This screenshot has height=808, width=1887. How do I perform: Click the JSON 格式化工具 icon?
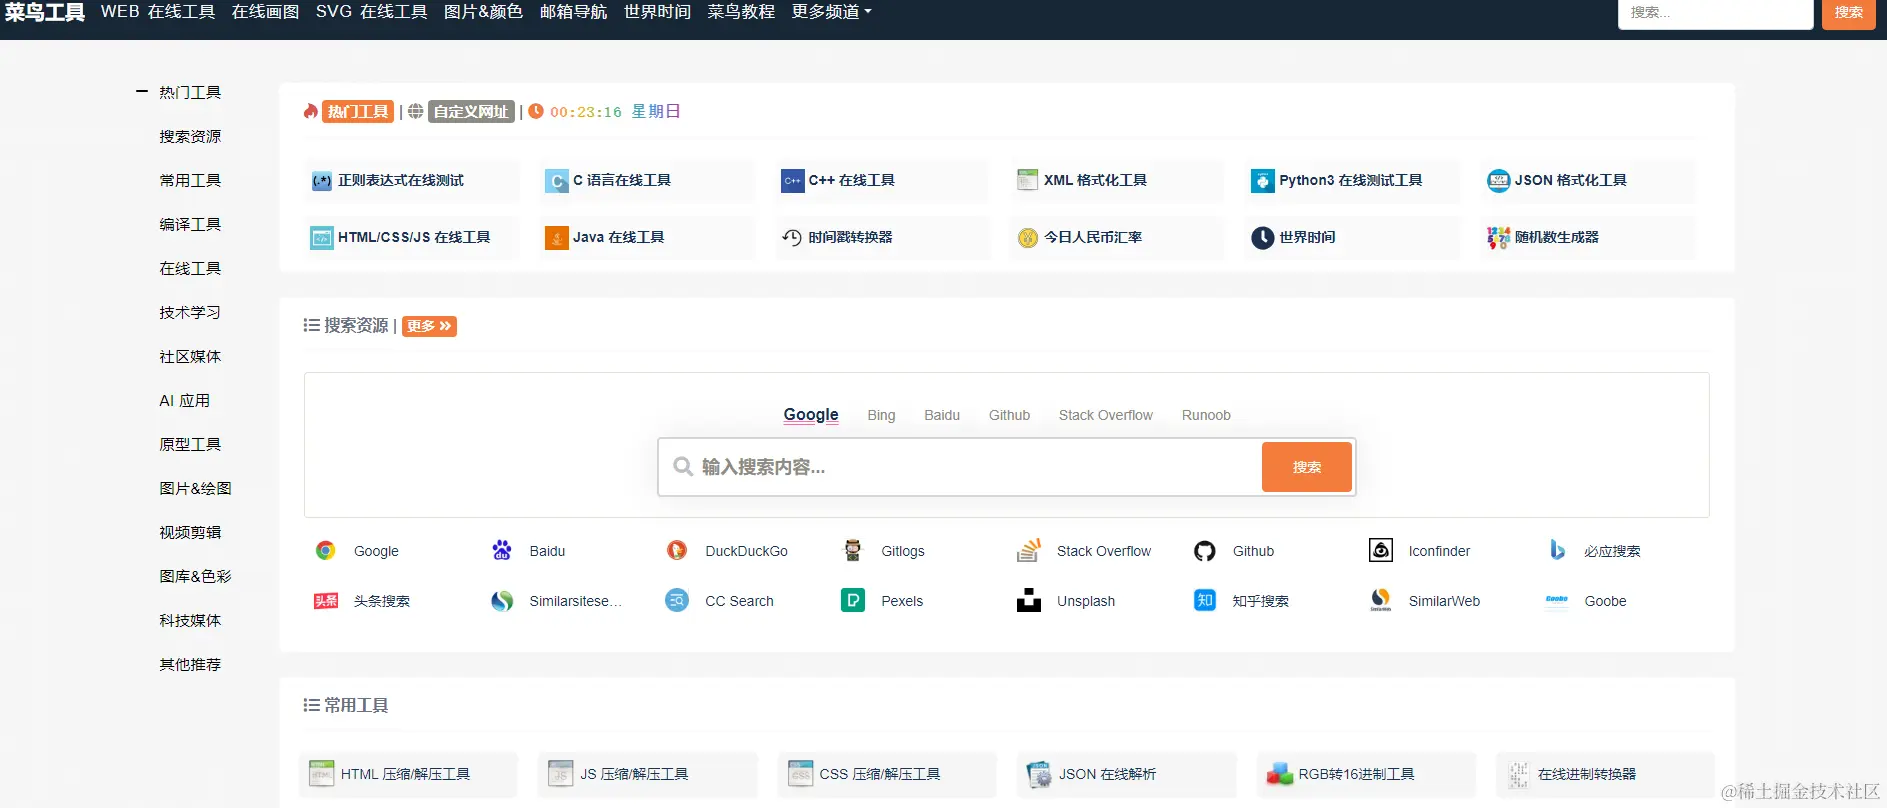[1498, 181]
